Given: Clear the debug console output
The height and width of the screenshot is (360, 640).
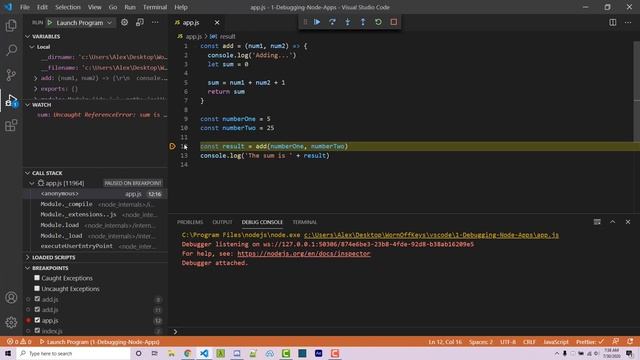Looking at the screenshot, I should tap(597, 222).
